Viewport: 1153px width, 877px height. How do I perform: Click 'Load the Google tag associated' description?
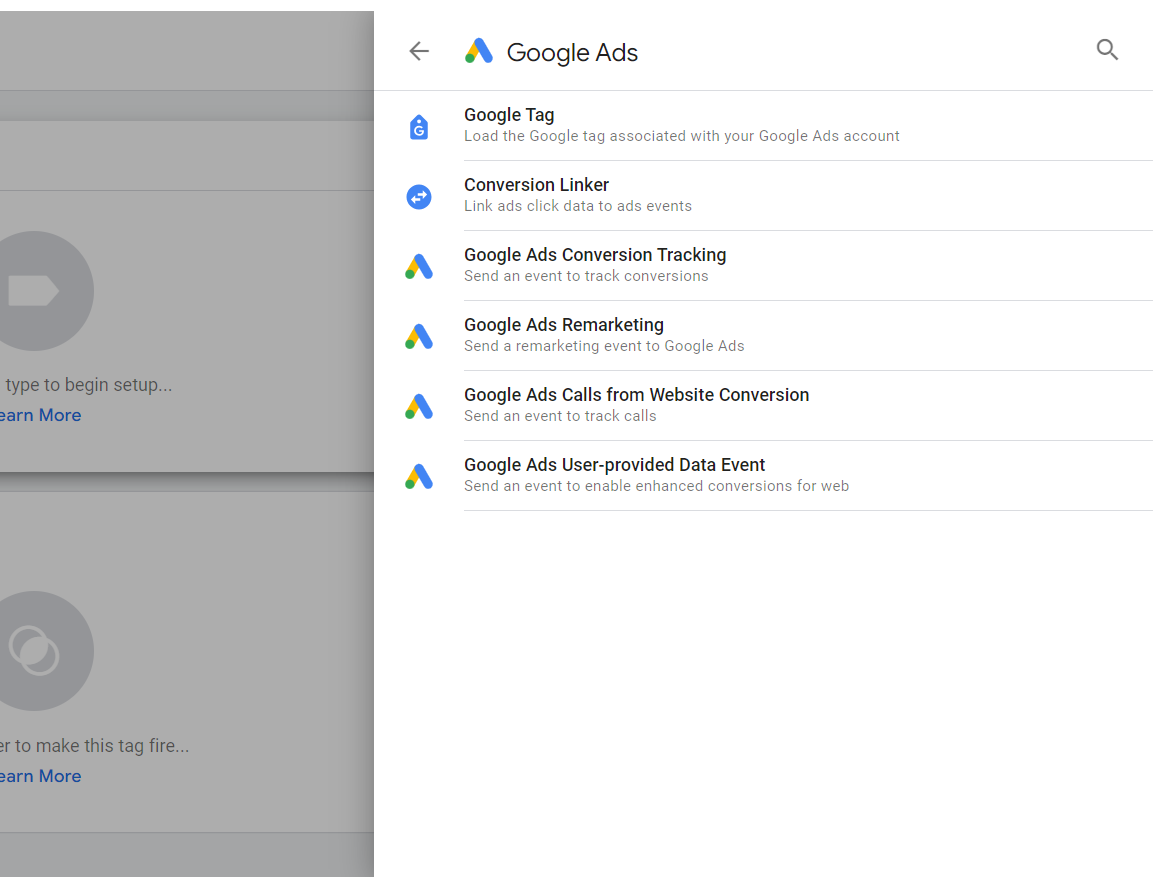pyautogui.click(x=682, y=136)
